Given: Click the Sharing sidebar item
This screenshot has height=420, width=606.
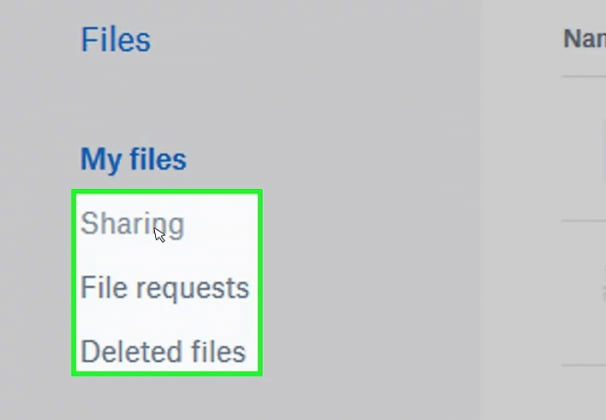Looking at the screenshot, I should tap(132, 223).
